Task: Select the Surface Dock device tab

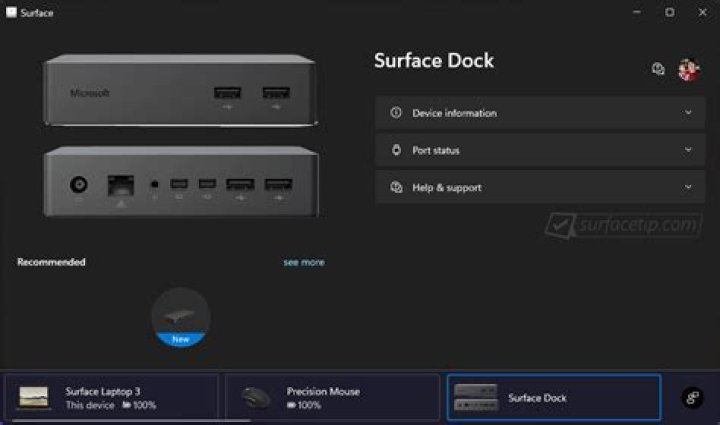Action: click(x=553, y=398)
